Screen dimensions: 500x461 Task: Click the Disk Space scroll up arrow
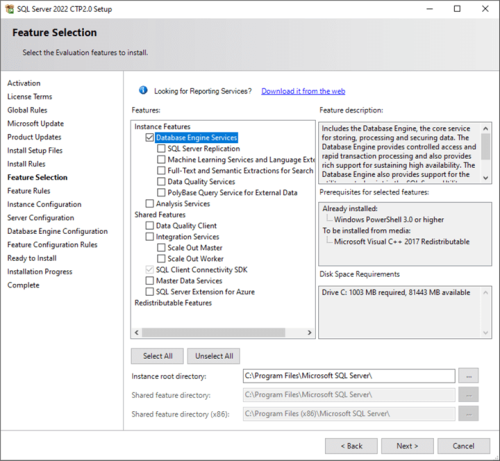pyautogui.click(x=486, y=293)
